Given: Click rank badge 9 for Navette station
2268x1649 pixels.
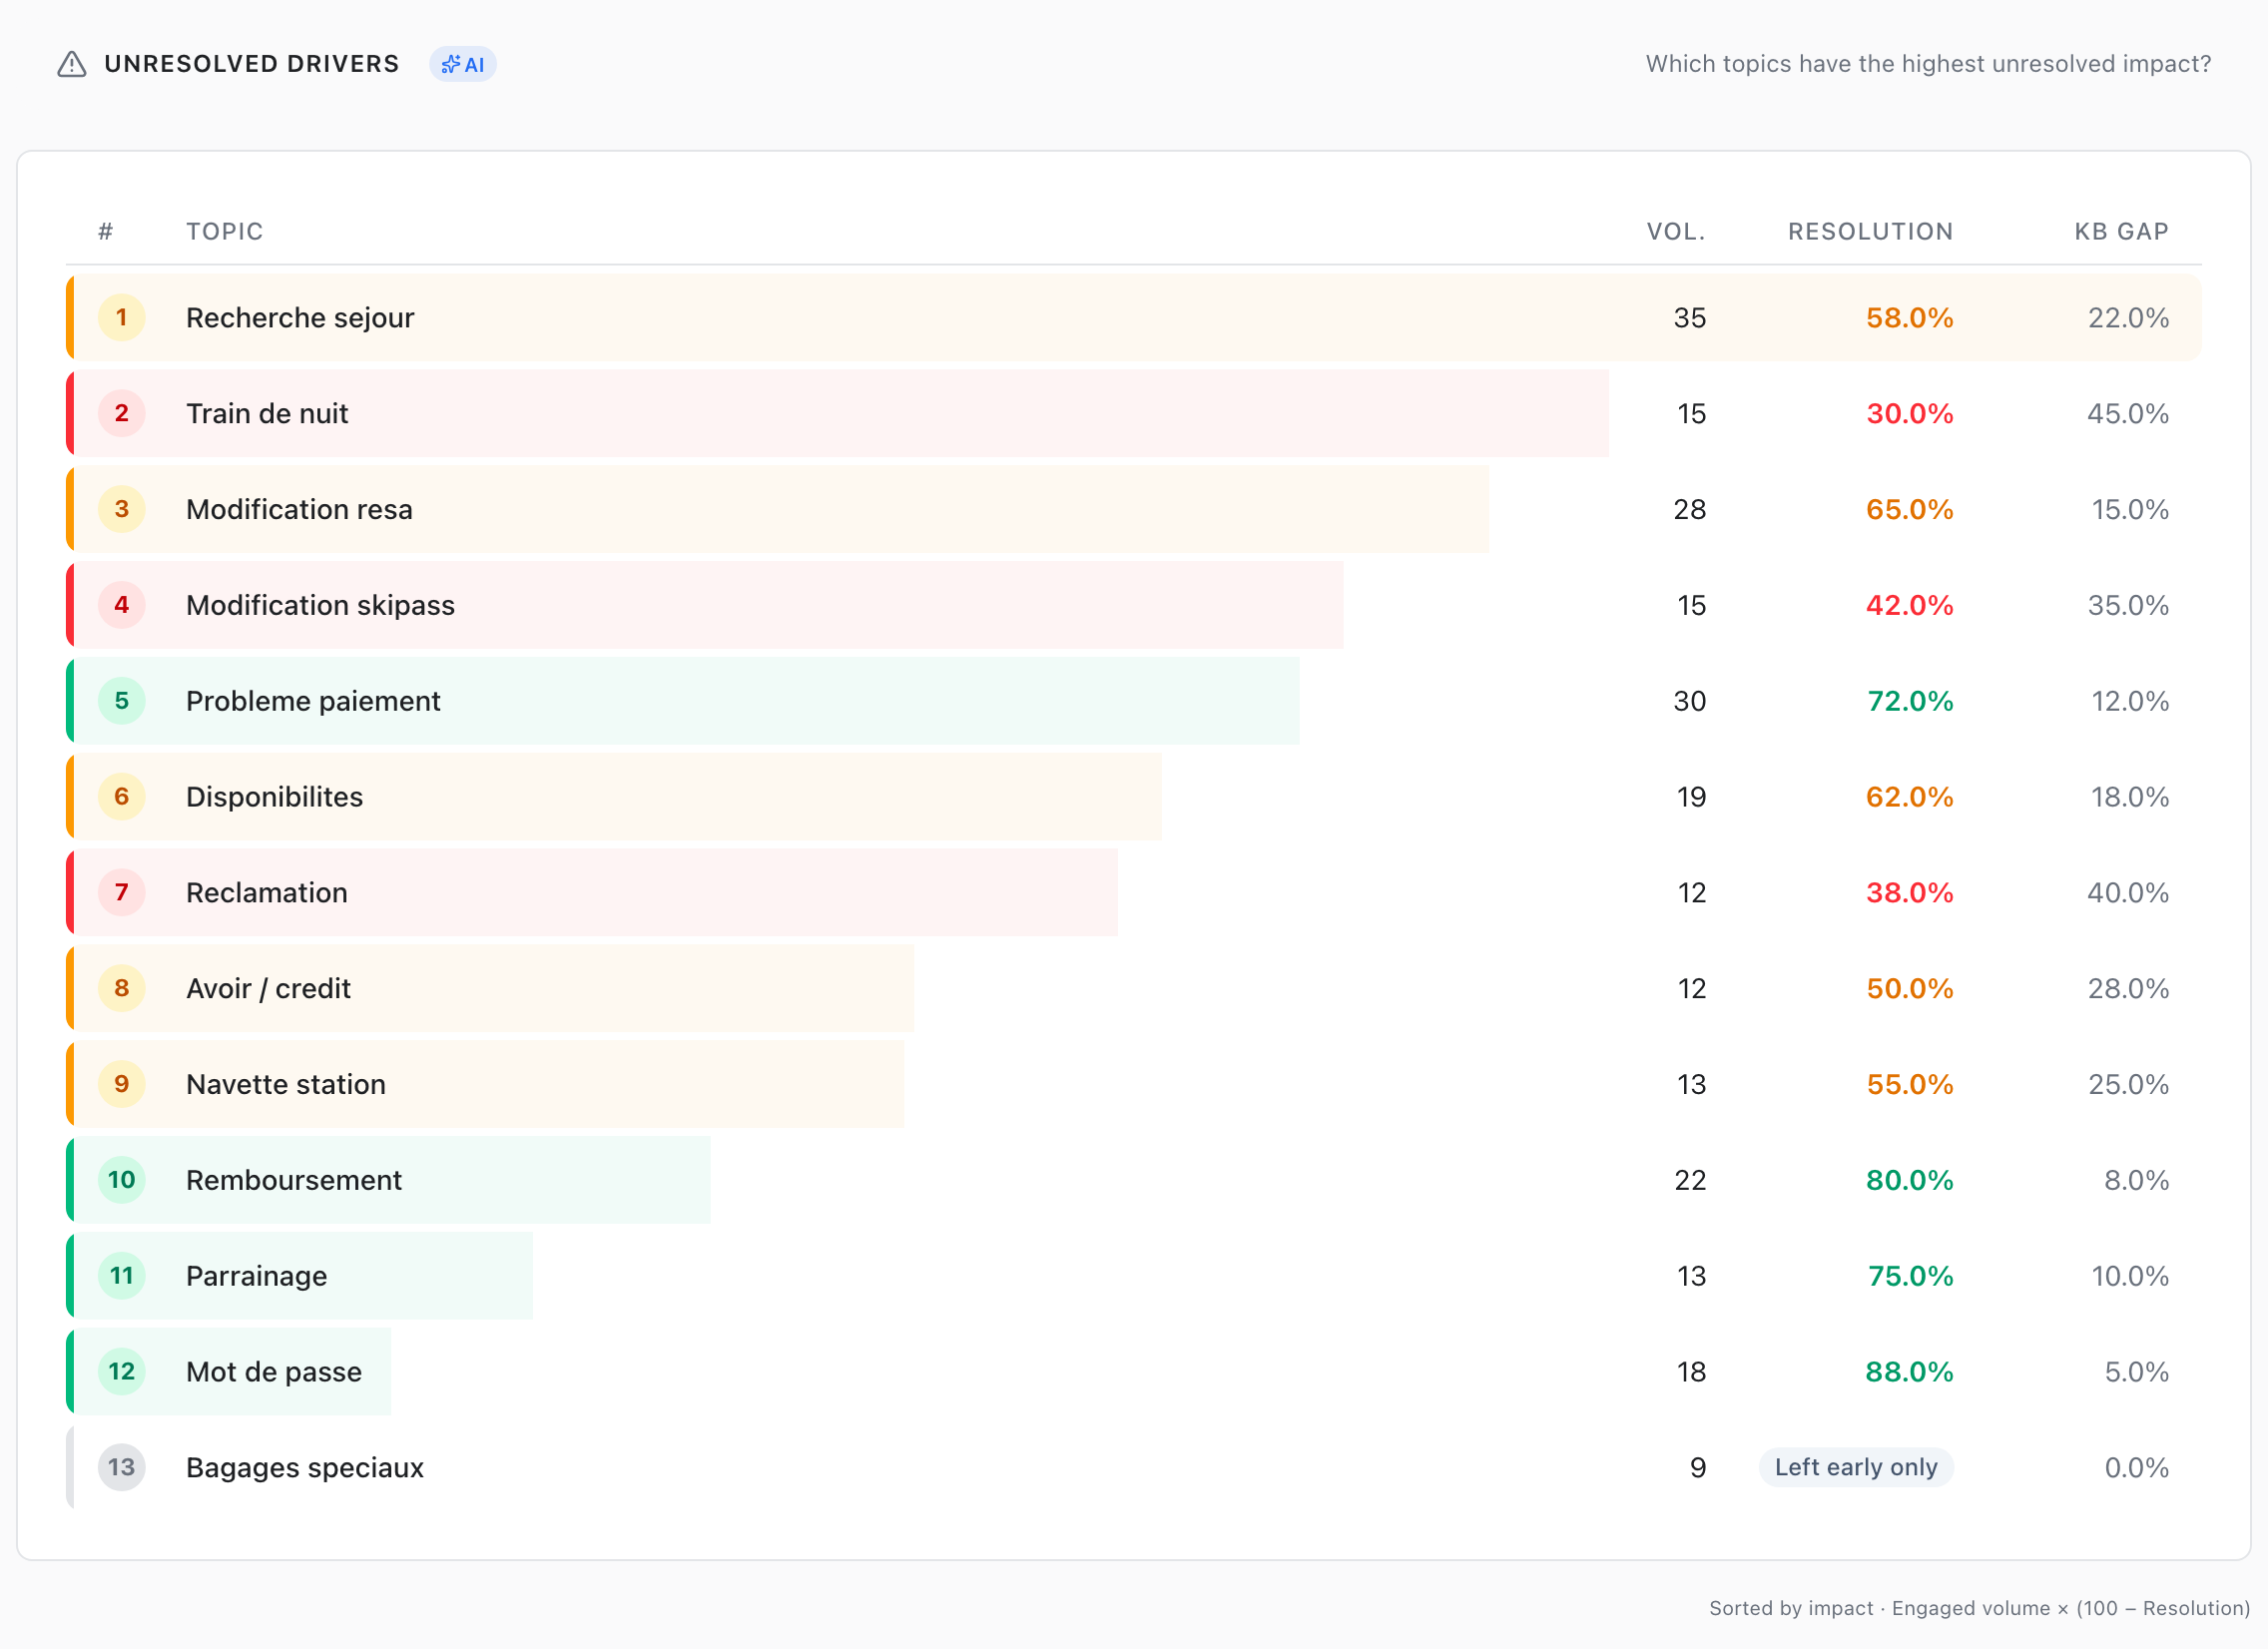Looking at the screenshot, I should click(122, 1085).
